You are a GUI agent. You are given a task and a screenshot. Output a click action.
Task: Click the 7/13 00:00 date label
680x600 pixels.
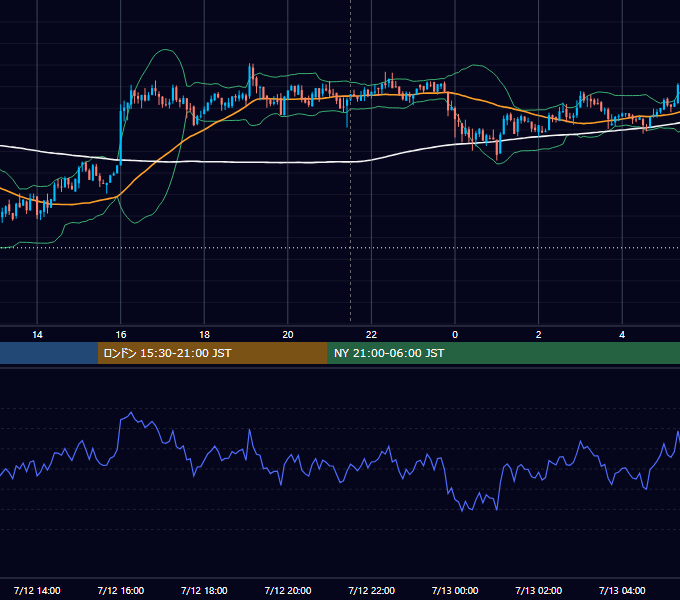[455, 590]
